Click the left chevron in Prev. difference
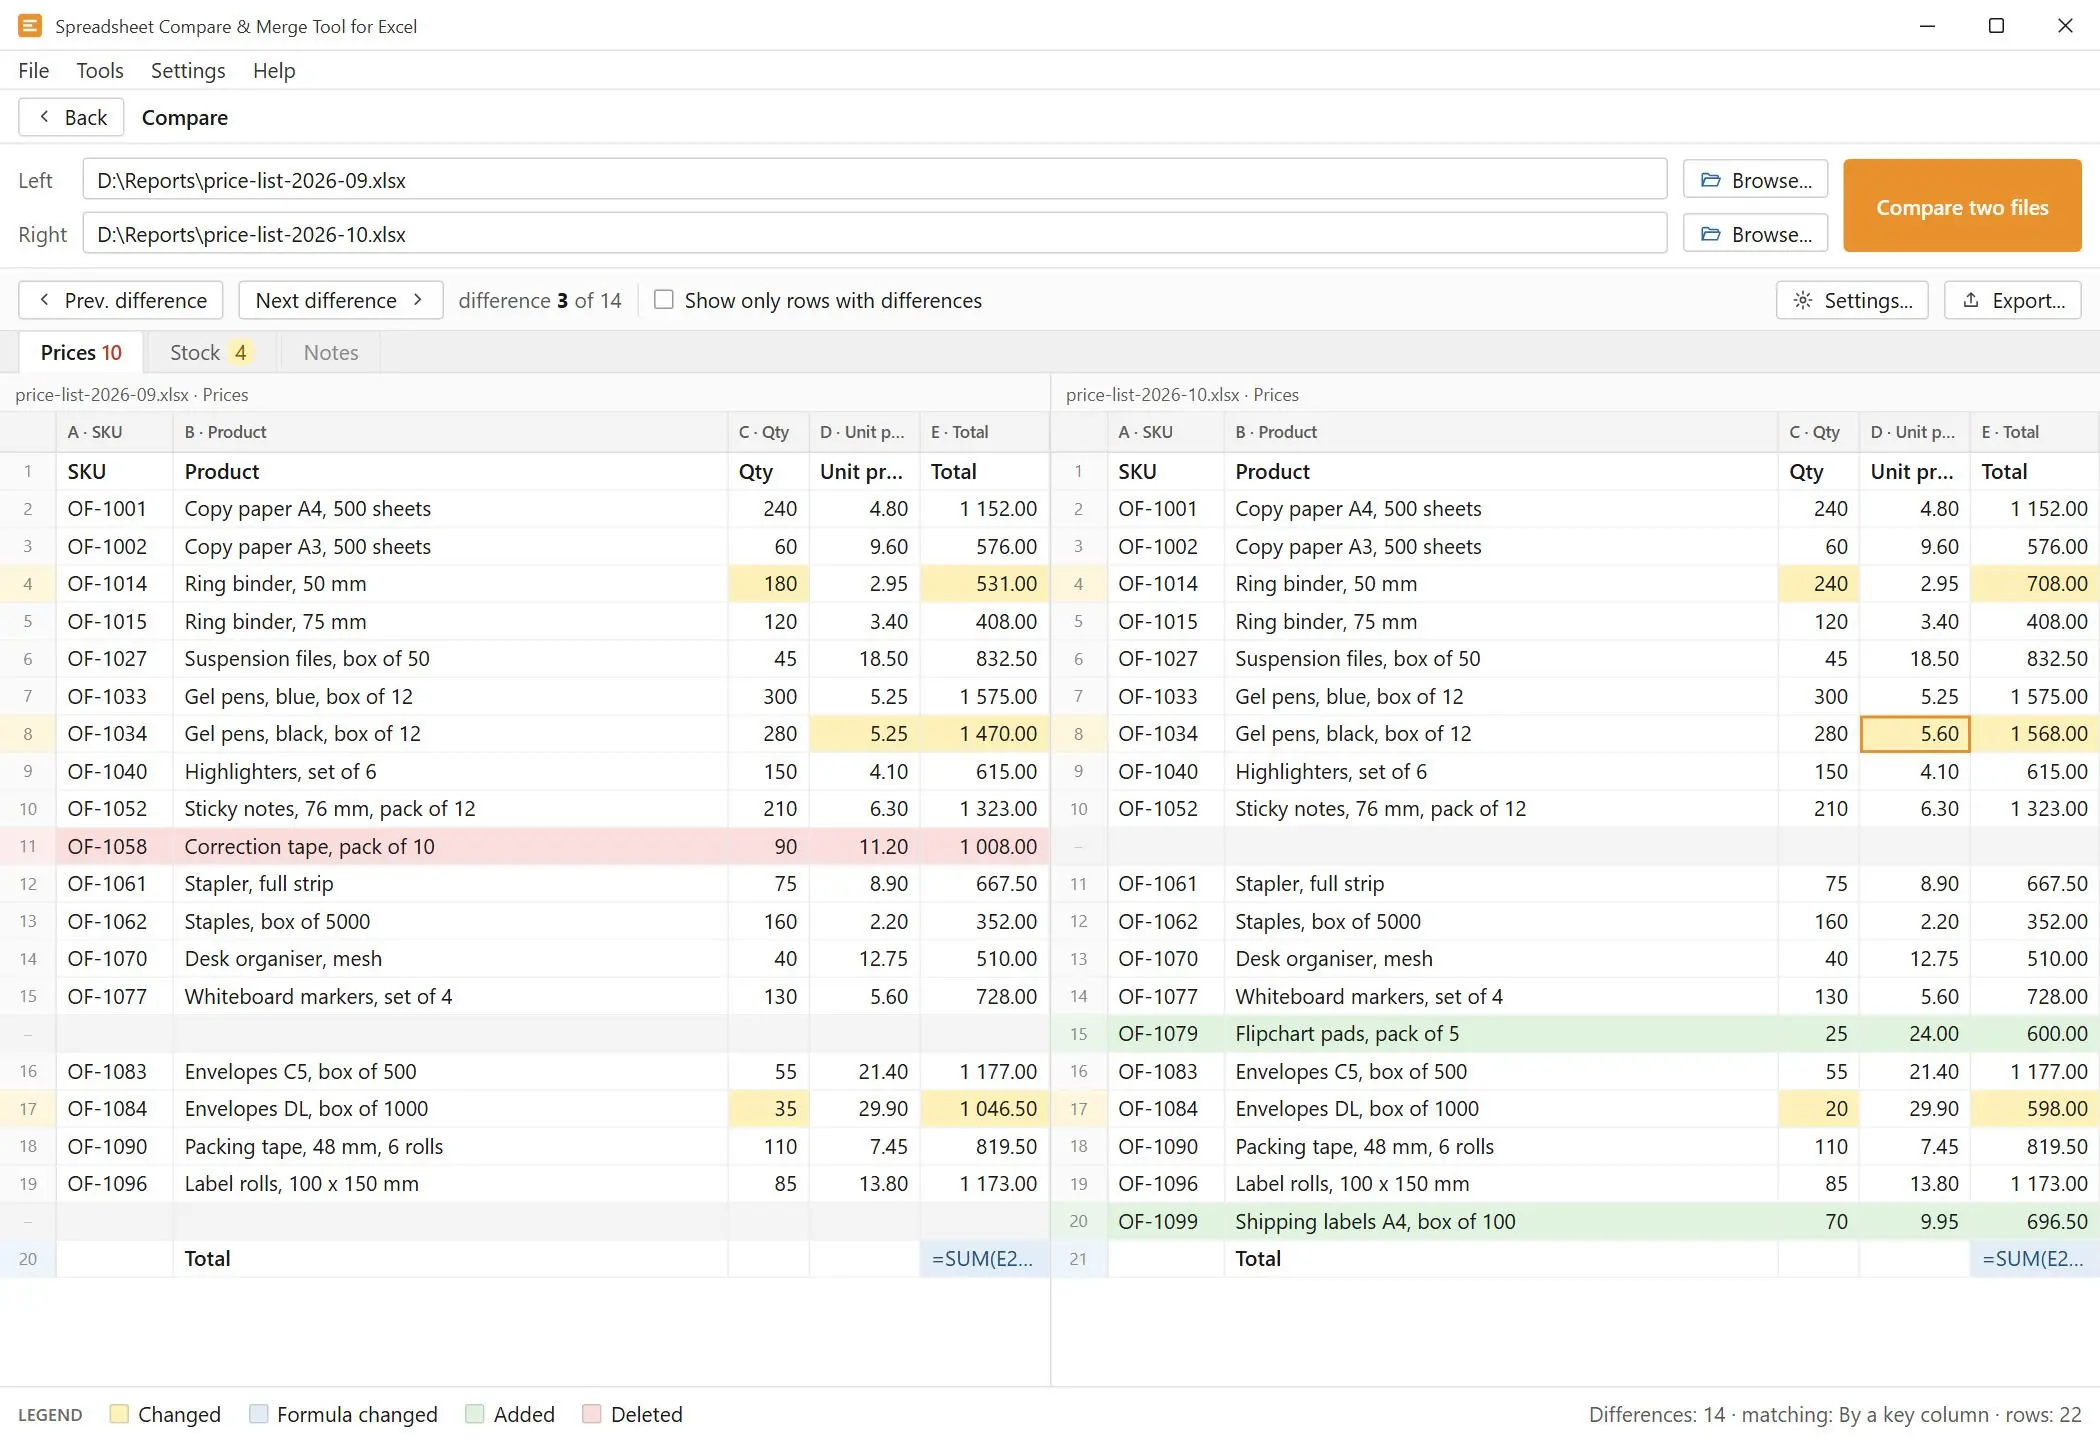The width and height of the screenshot is (2100, 1440). point(44,300)
